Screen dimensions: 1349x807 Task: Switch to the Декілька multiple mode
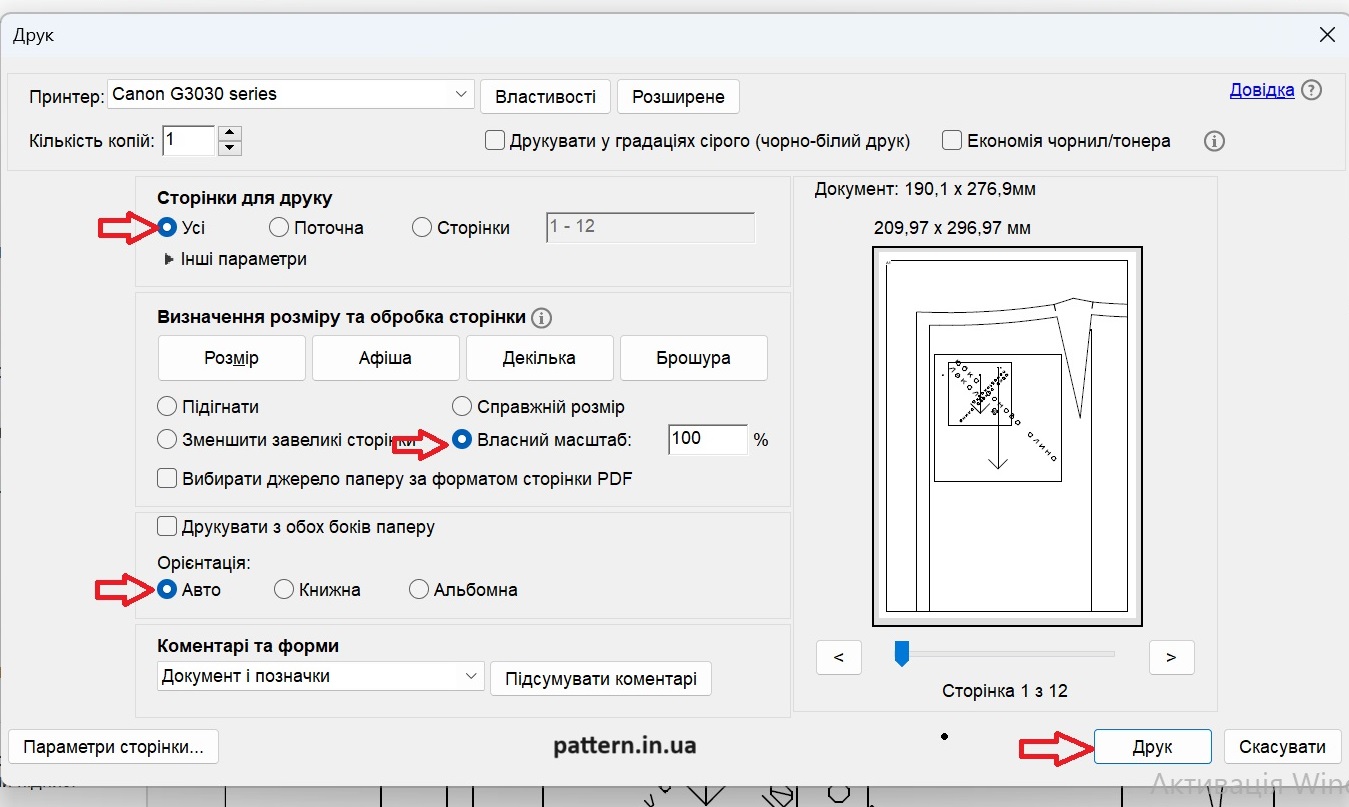point(540,358)
